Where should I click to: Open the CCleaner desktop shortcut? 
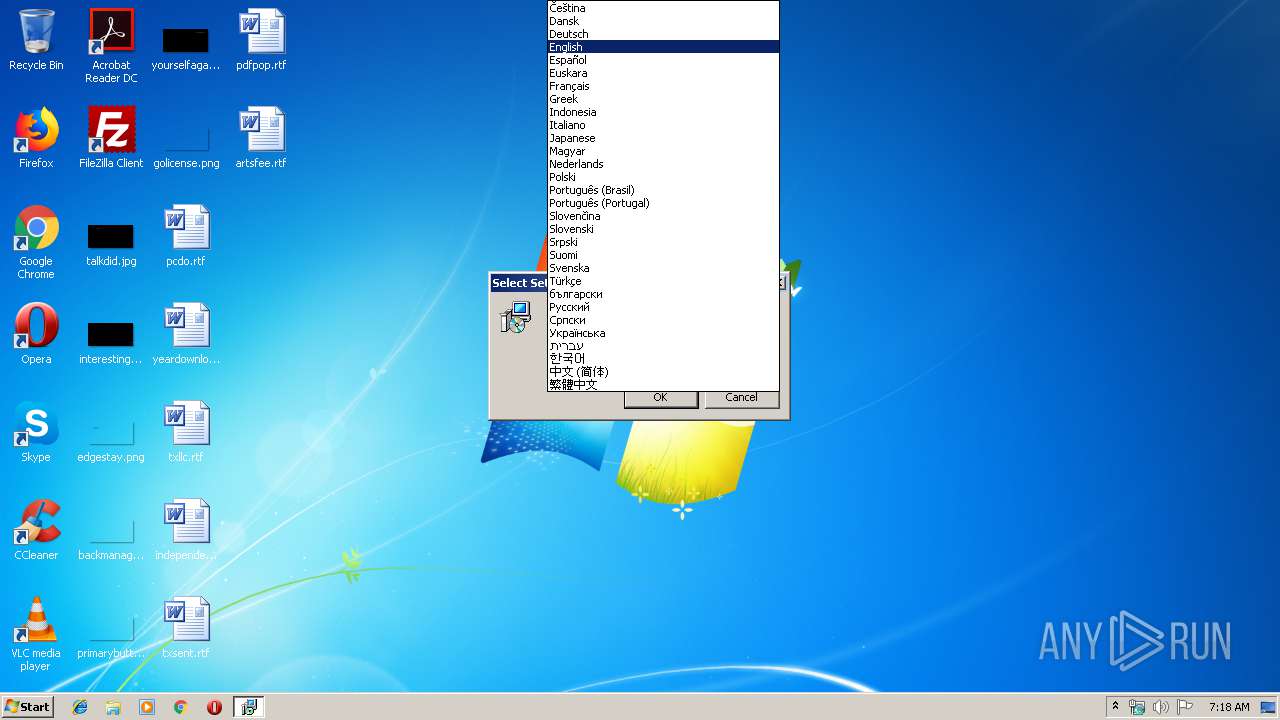click(x=36, y=530)
